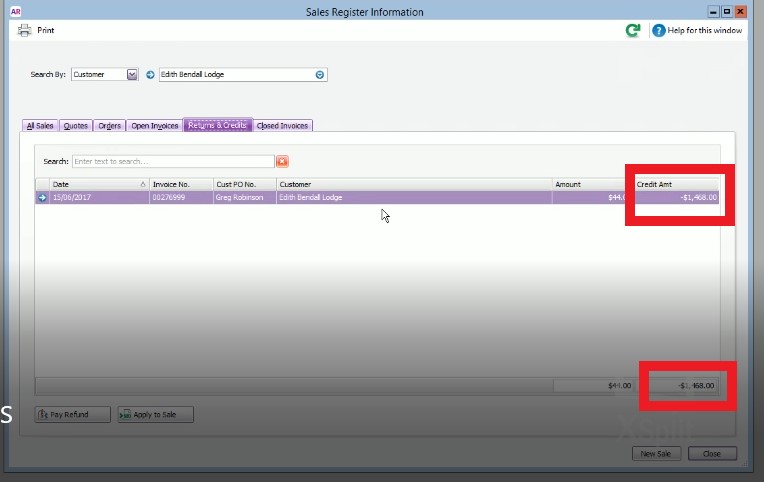Click in the Search text field

pos(173,161)
